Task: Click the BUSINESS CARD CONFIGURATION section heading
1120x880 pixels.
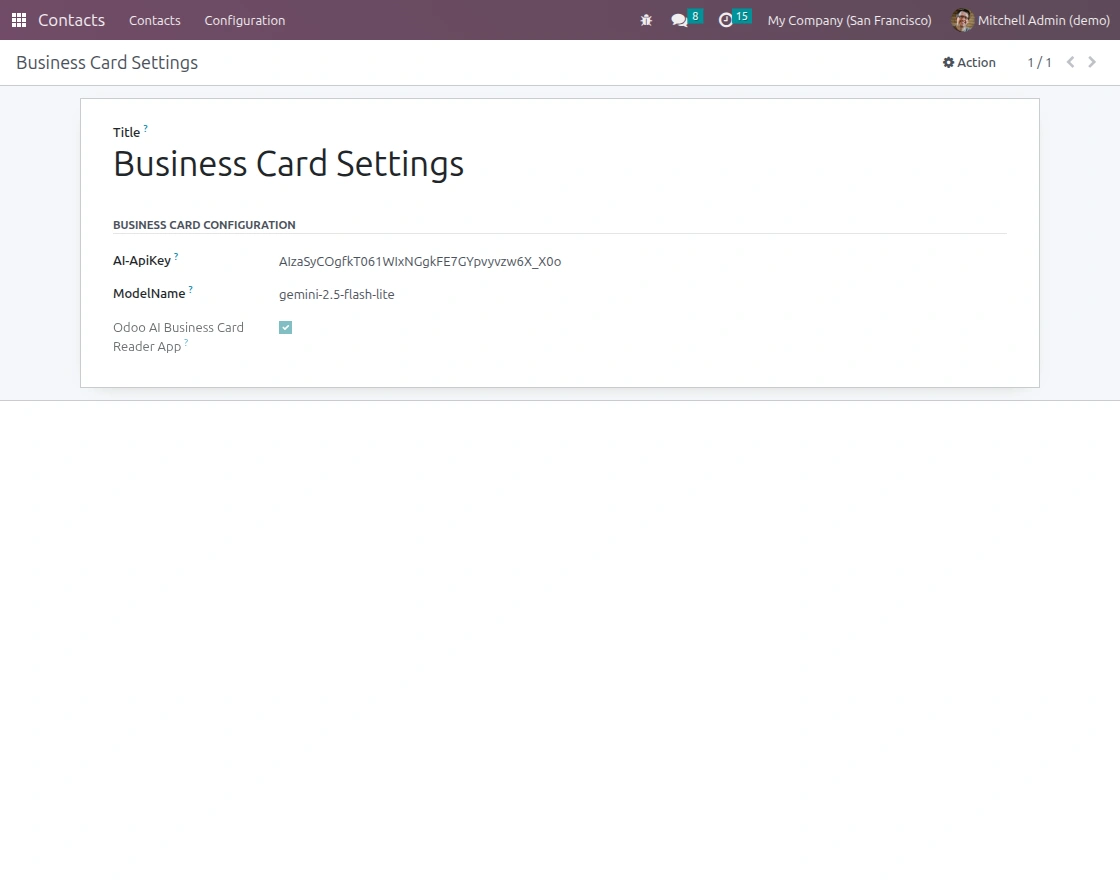Action: click(204, 225)
